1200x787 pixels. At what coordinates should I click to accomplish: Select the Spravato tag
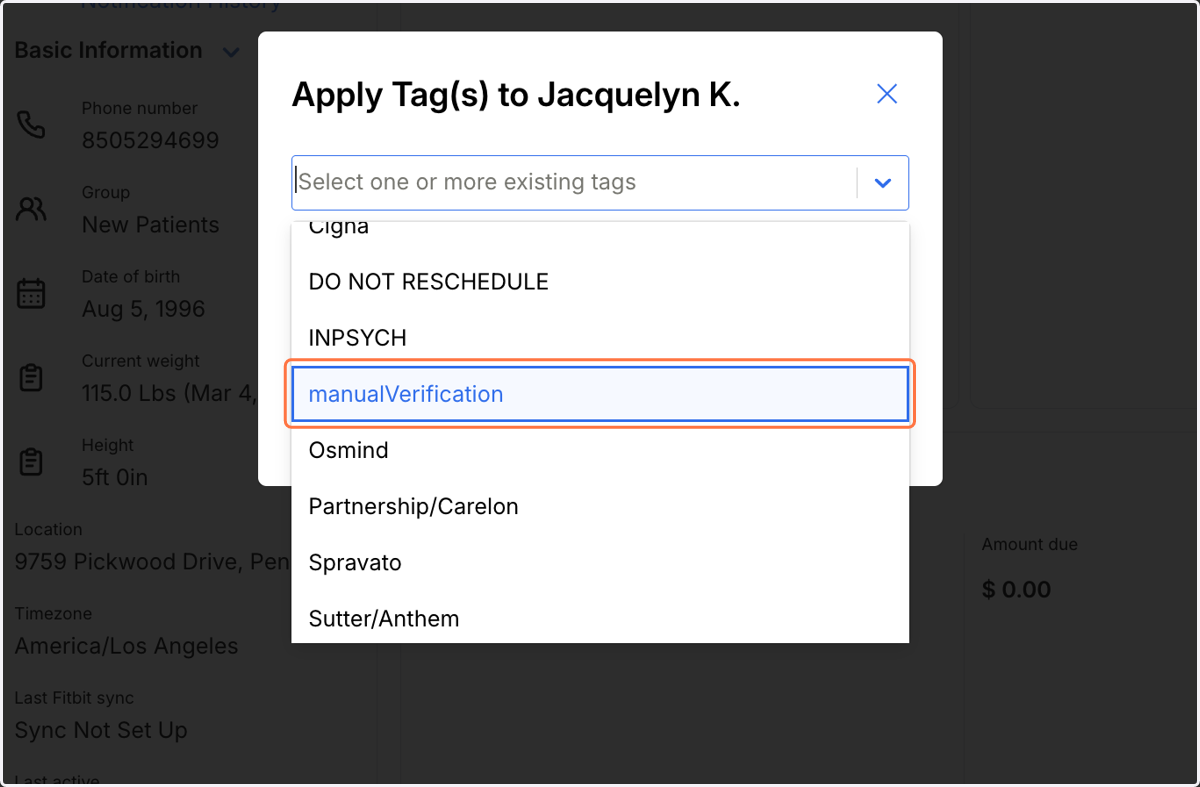(x=600, y=562)
